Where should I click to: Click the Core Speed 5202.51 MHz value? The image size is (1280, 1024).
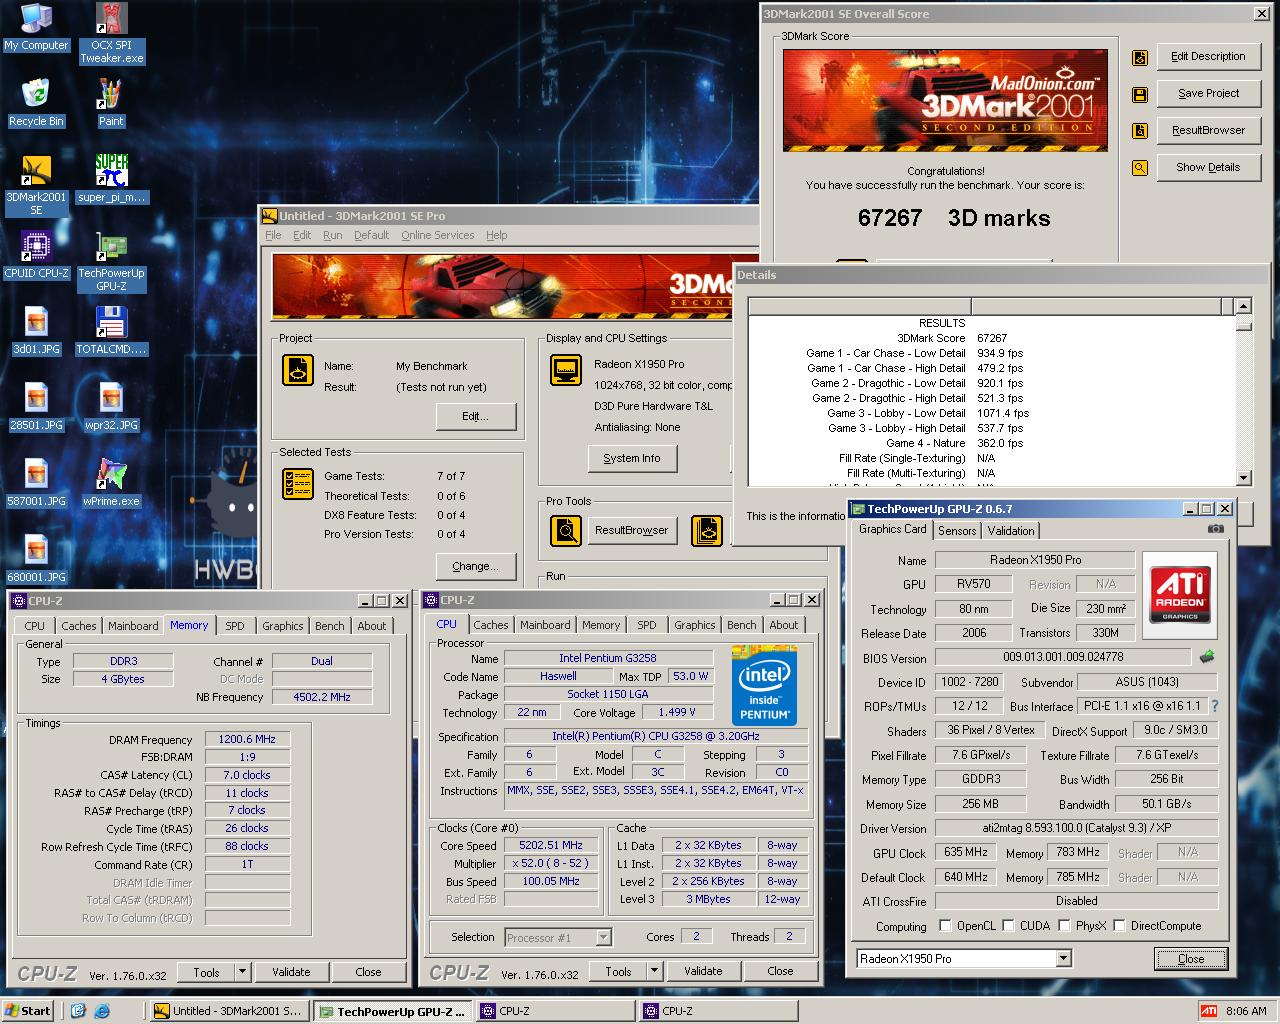[550, 846]
